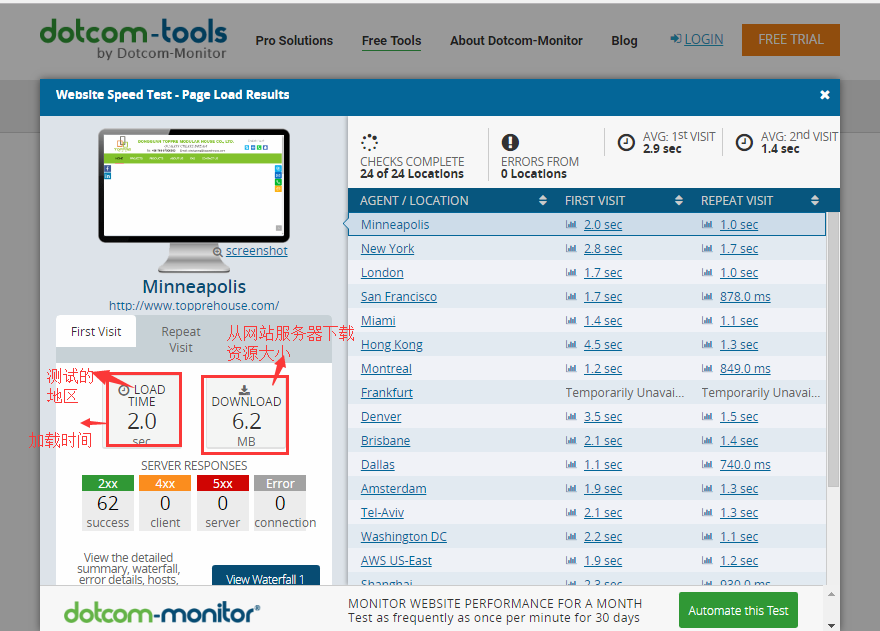Screen dimensions: 880x631
Task: Click bar chart icon for Hong Kong first visit
Action: pyautogui.click(x=571, y=345)
